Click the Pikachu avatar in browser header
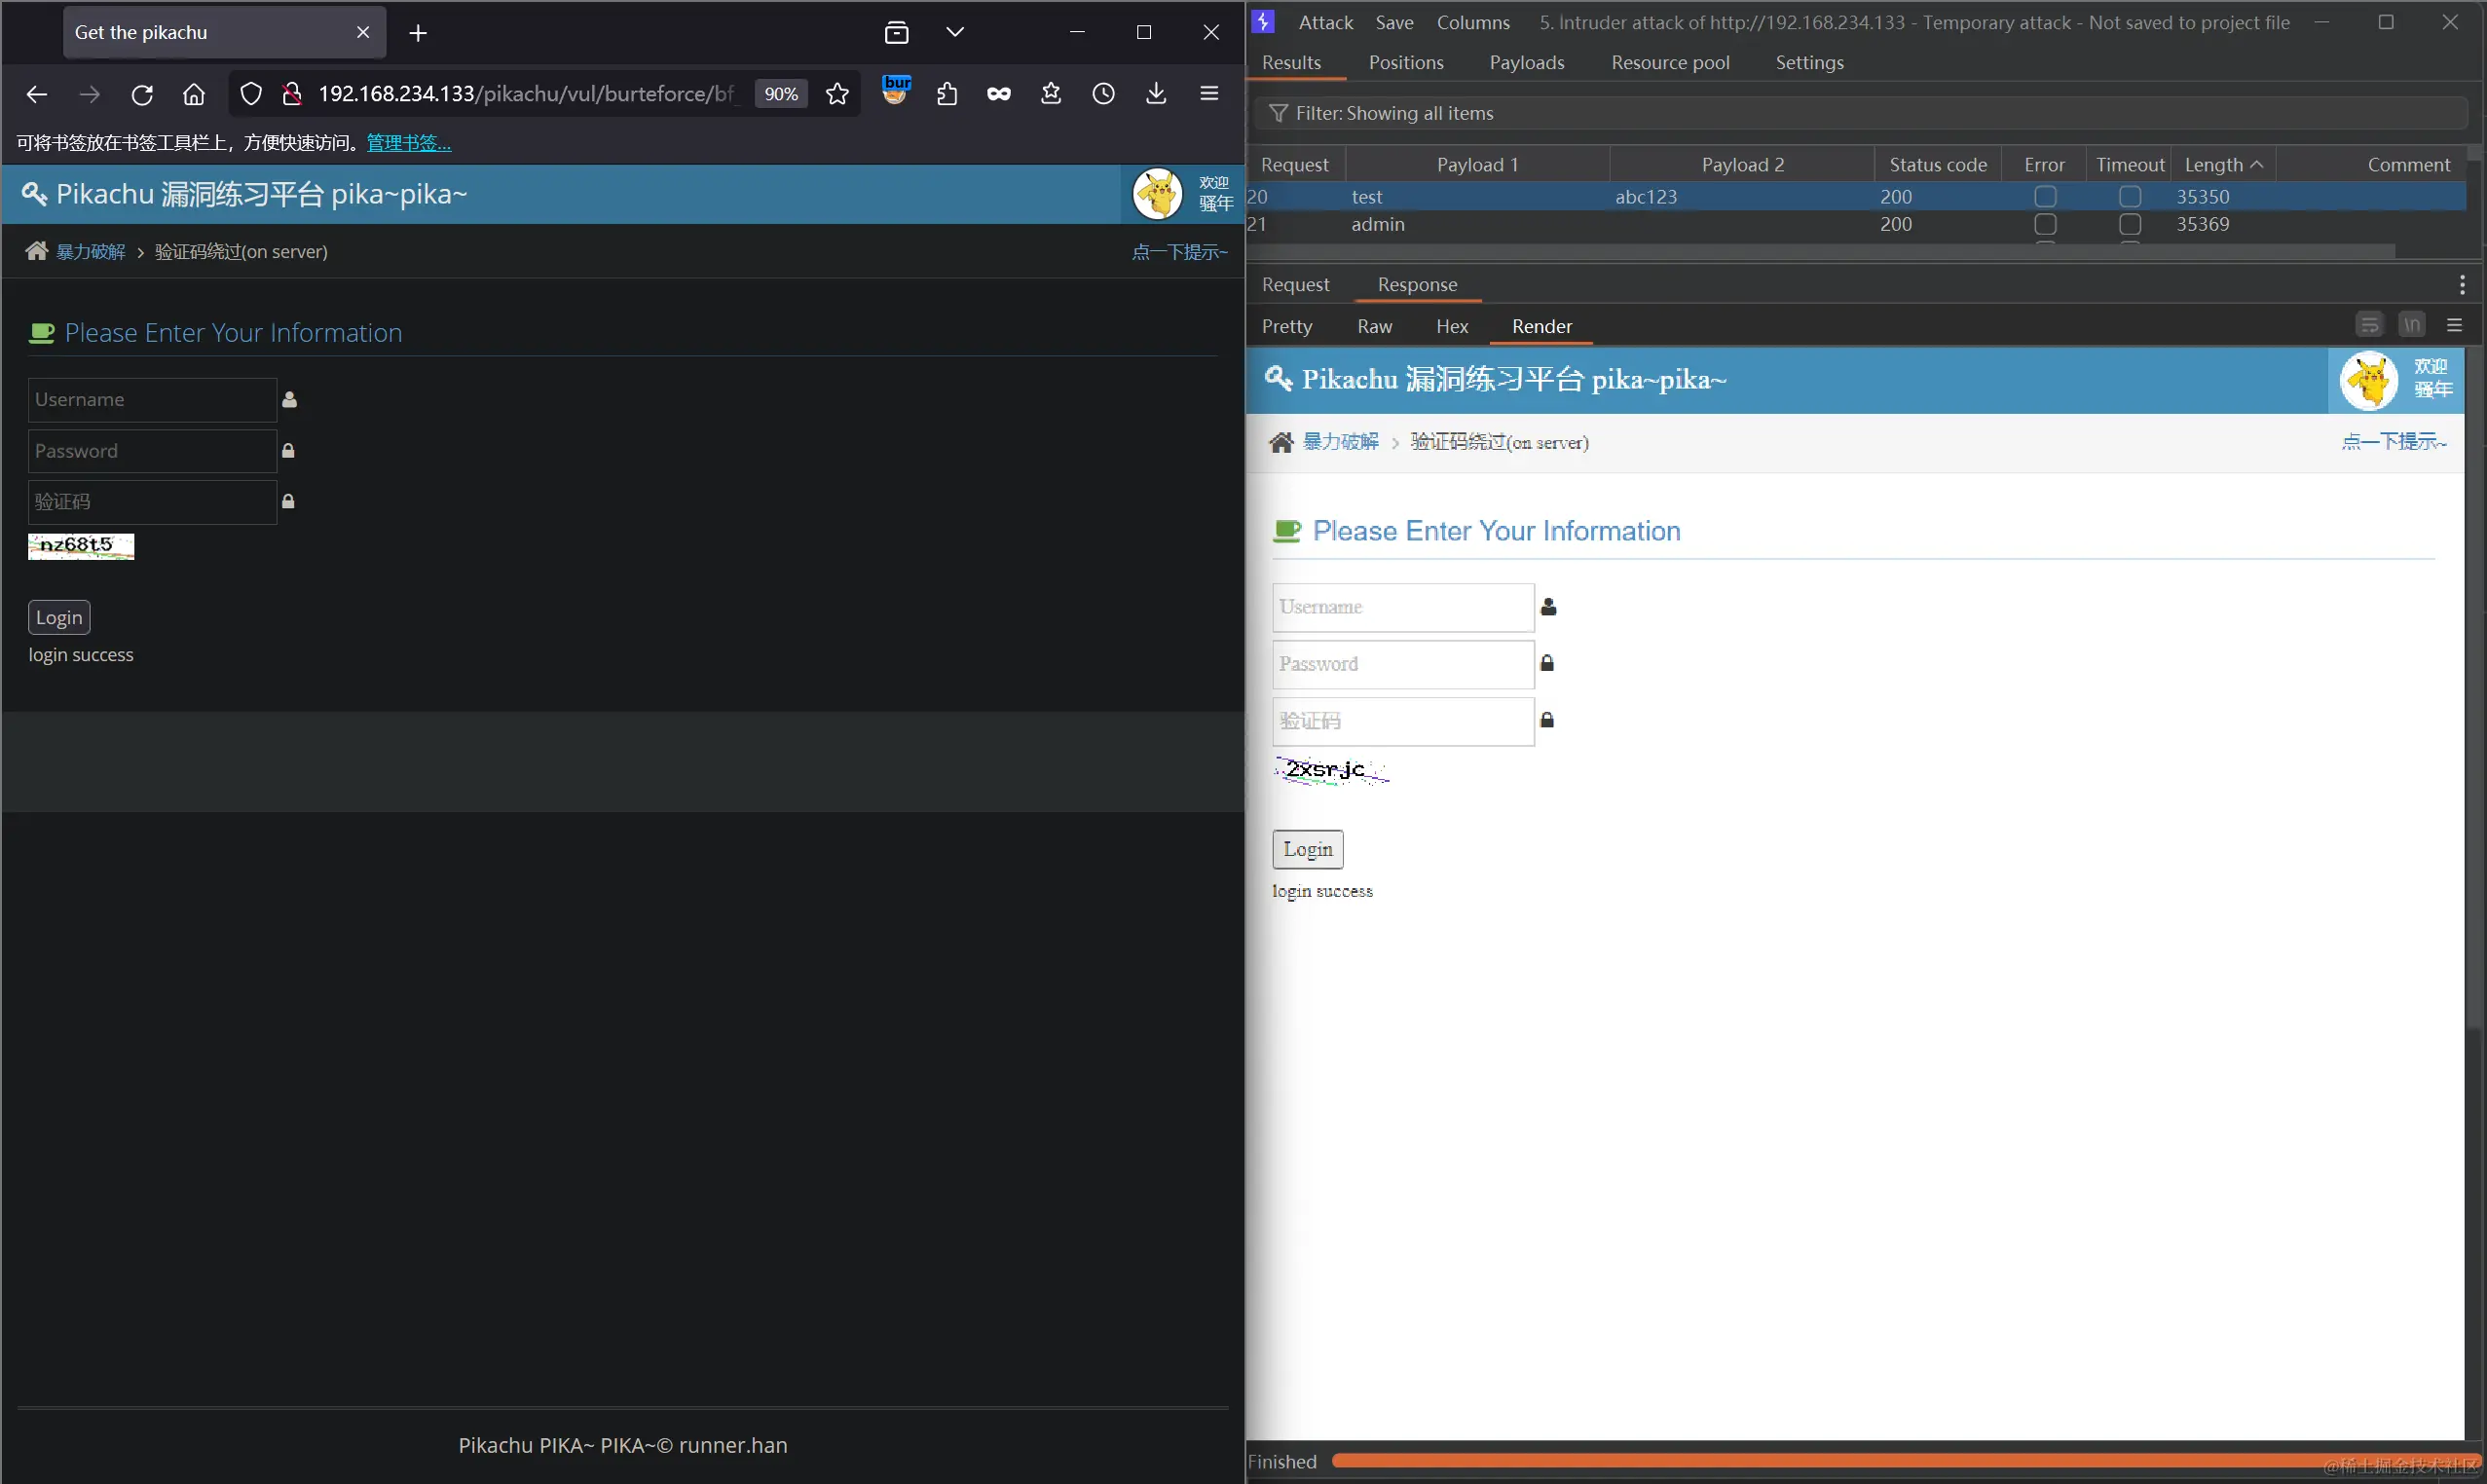 pos(1158,194)
